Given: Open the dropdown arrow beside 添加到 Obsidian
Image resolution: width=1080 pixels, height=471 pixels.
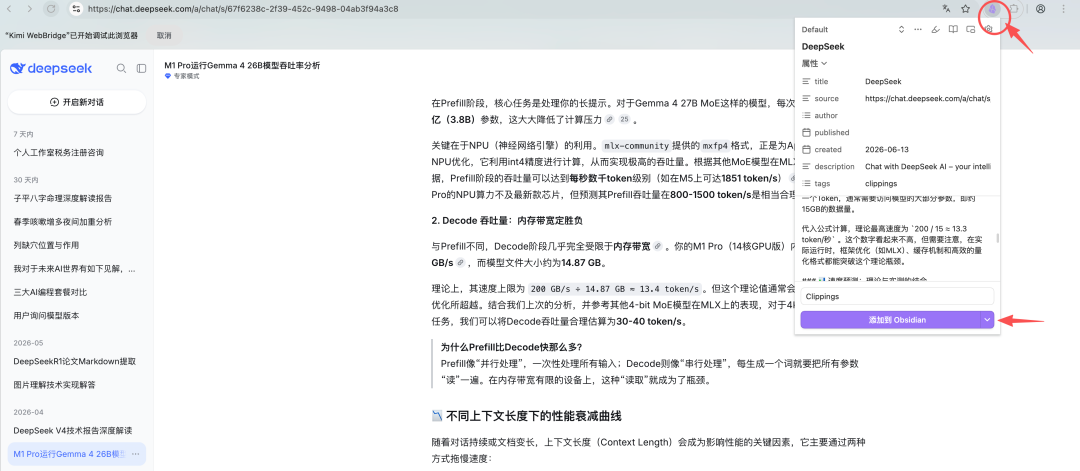Looking at the screenshot, I should click(988, 320).
